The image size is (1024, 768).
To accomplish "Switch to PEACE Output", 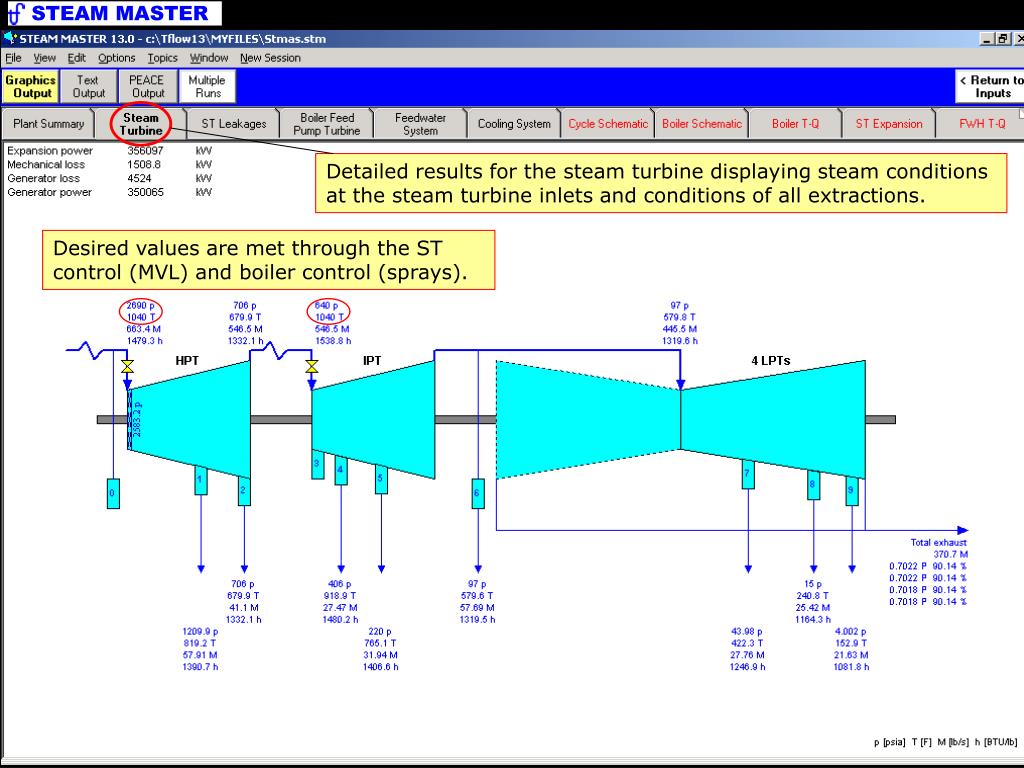I will (148, 86).
